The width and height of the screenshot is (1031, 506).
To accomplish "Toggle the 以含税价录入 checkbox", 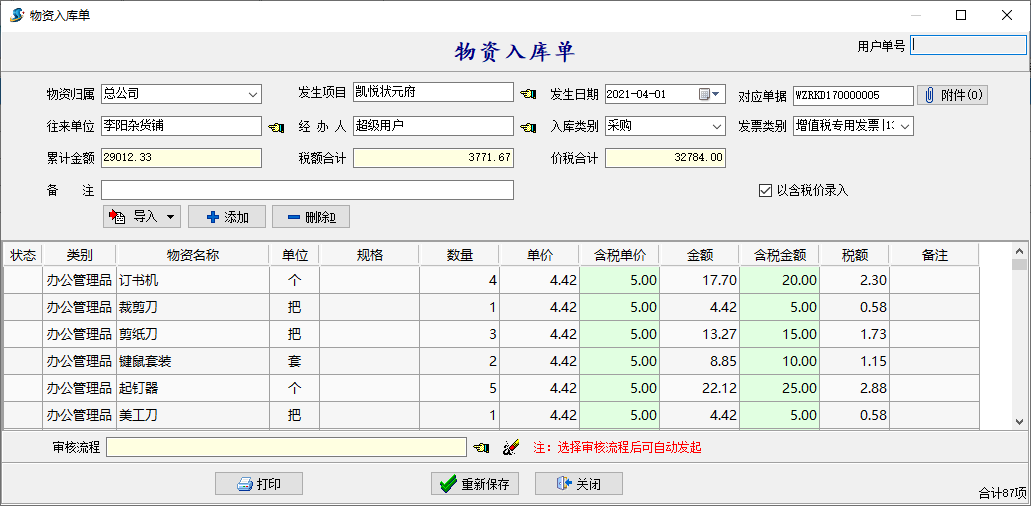I will tap(765, 190).
